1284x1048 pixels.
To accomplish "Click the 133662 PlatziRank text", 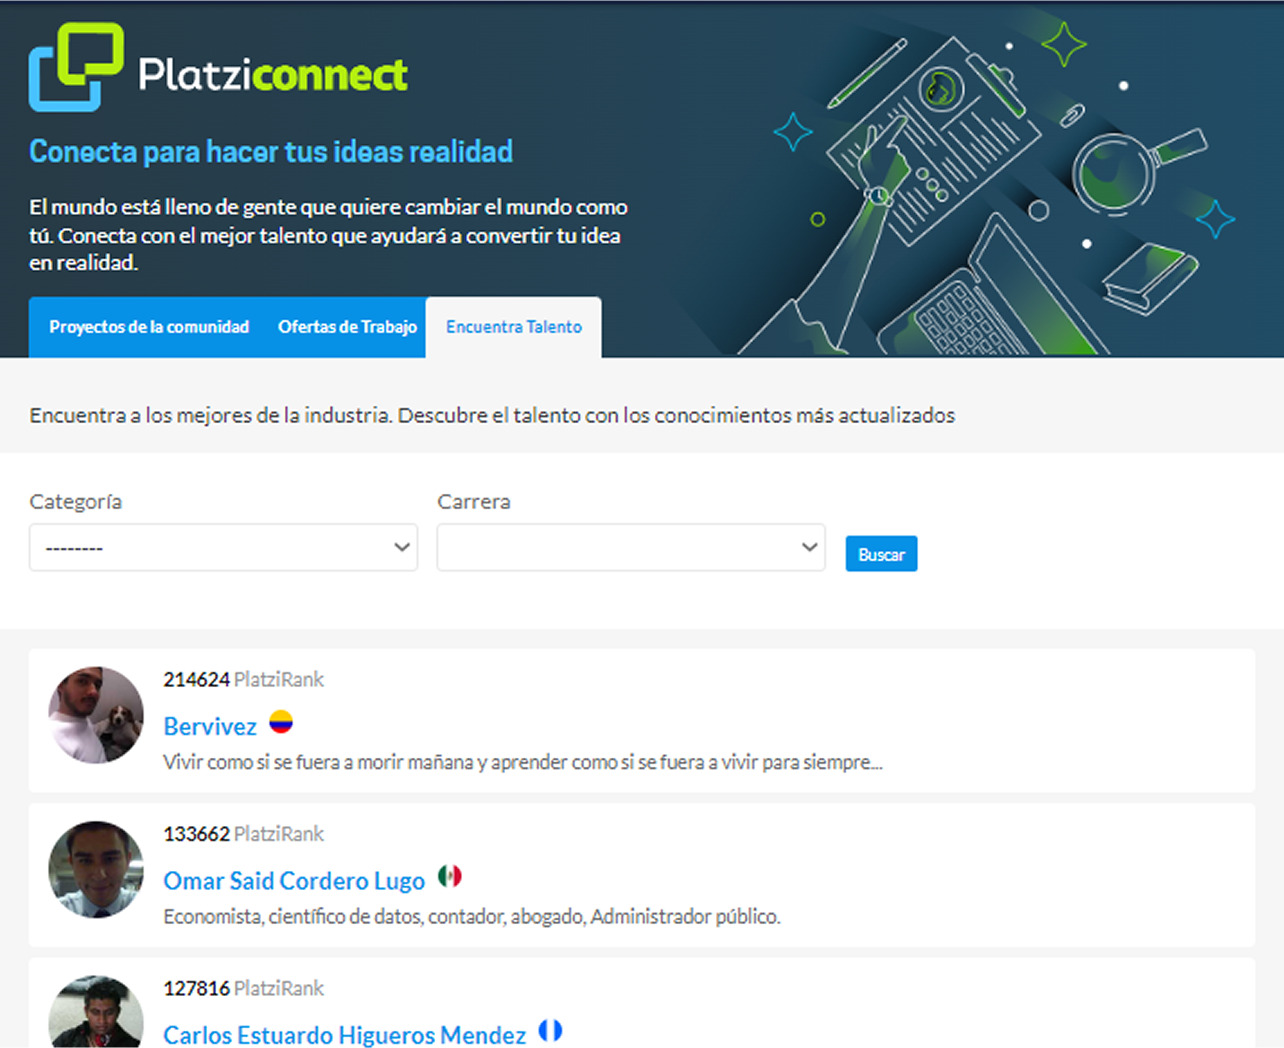I will pyautogui.click(x=243, y=834).
